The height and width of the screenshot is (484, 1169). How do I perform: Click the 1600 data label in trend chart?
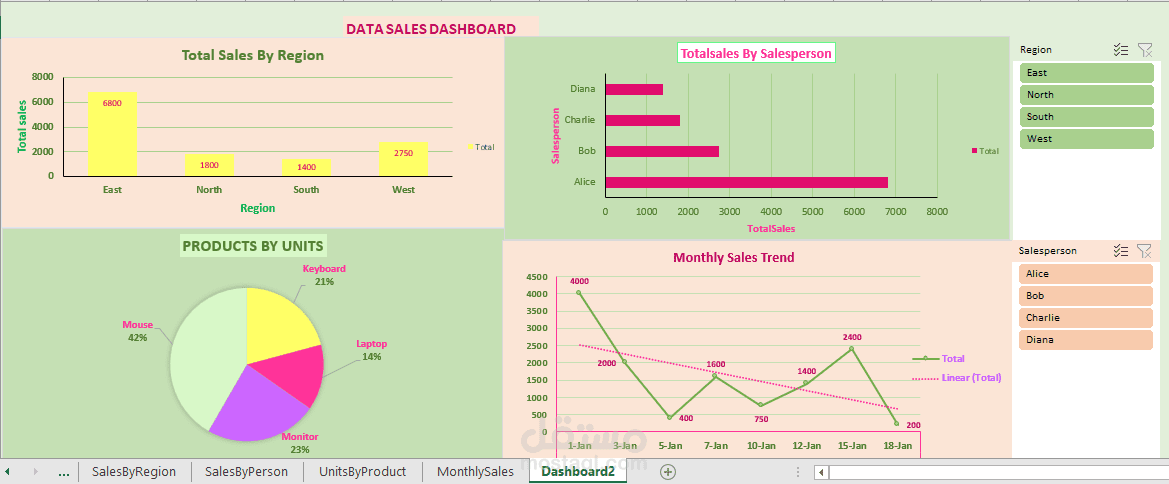pyautogui.click(x=716, y=365)
